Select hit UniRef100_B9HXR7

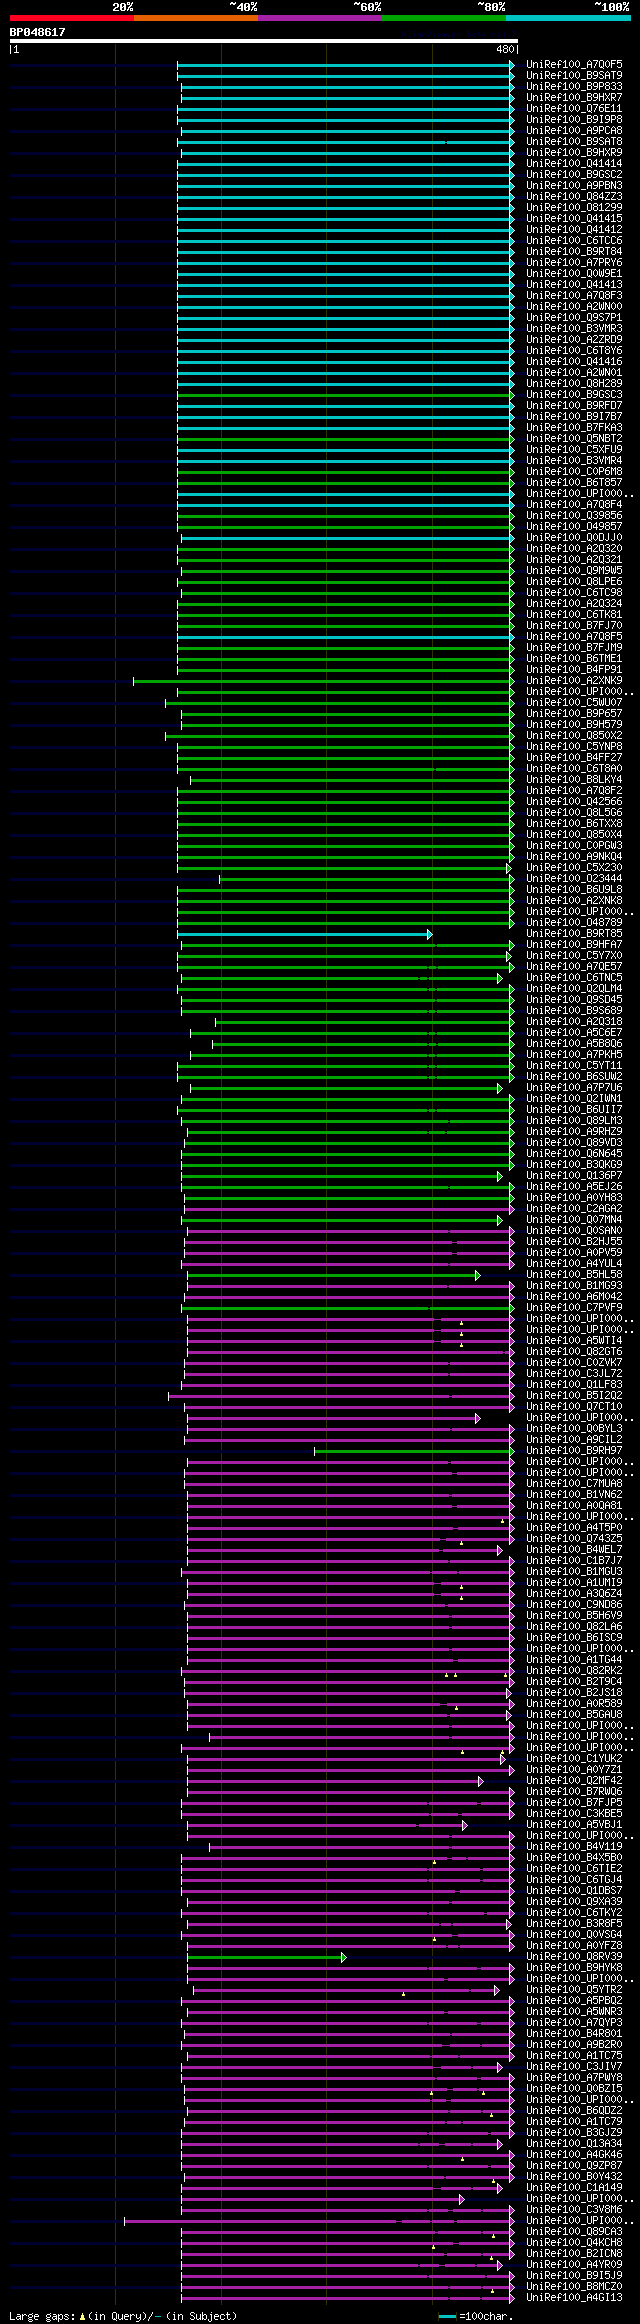(574, 98)
